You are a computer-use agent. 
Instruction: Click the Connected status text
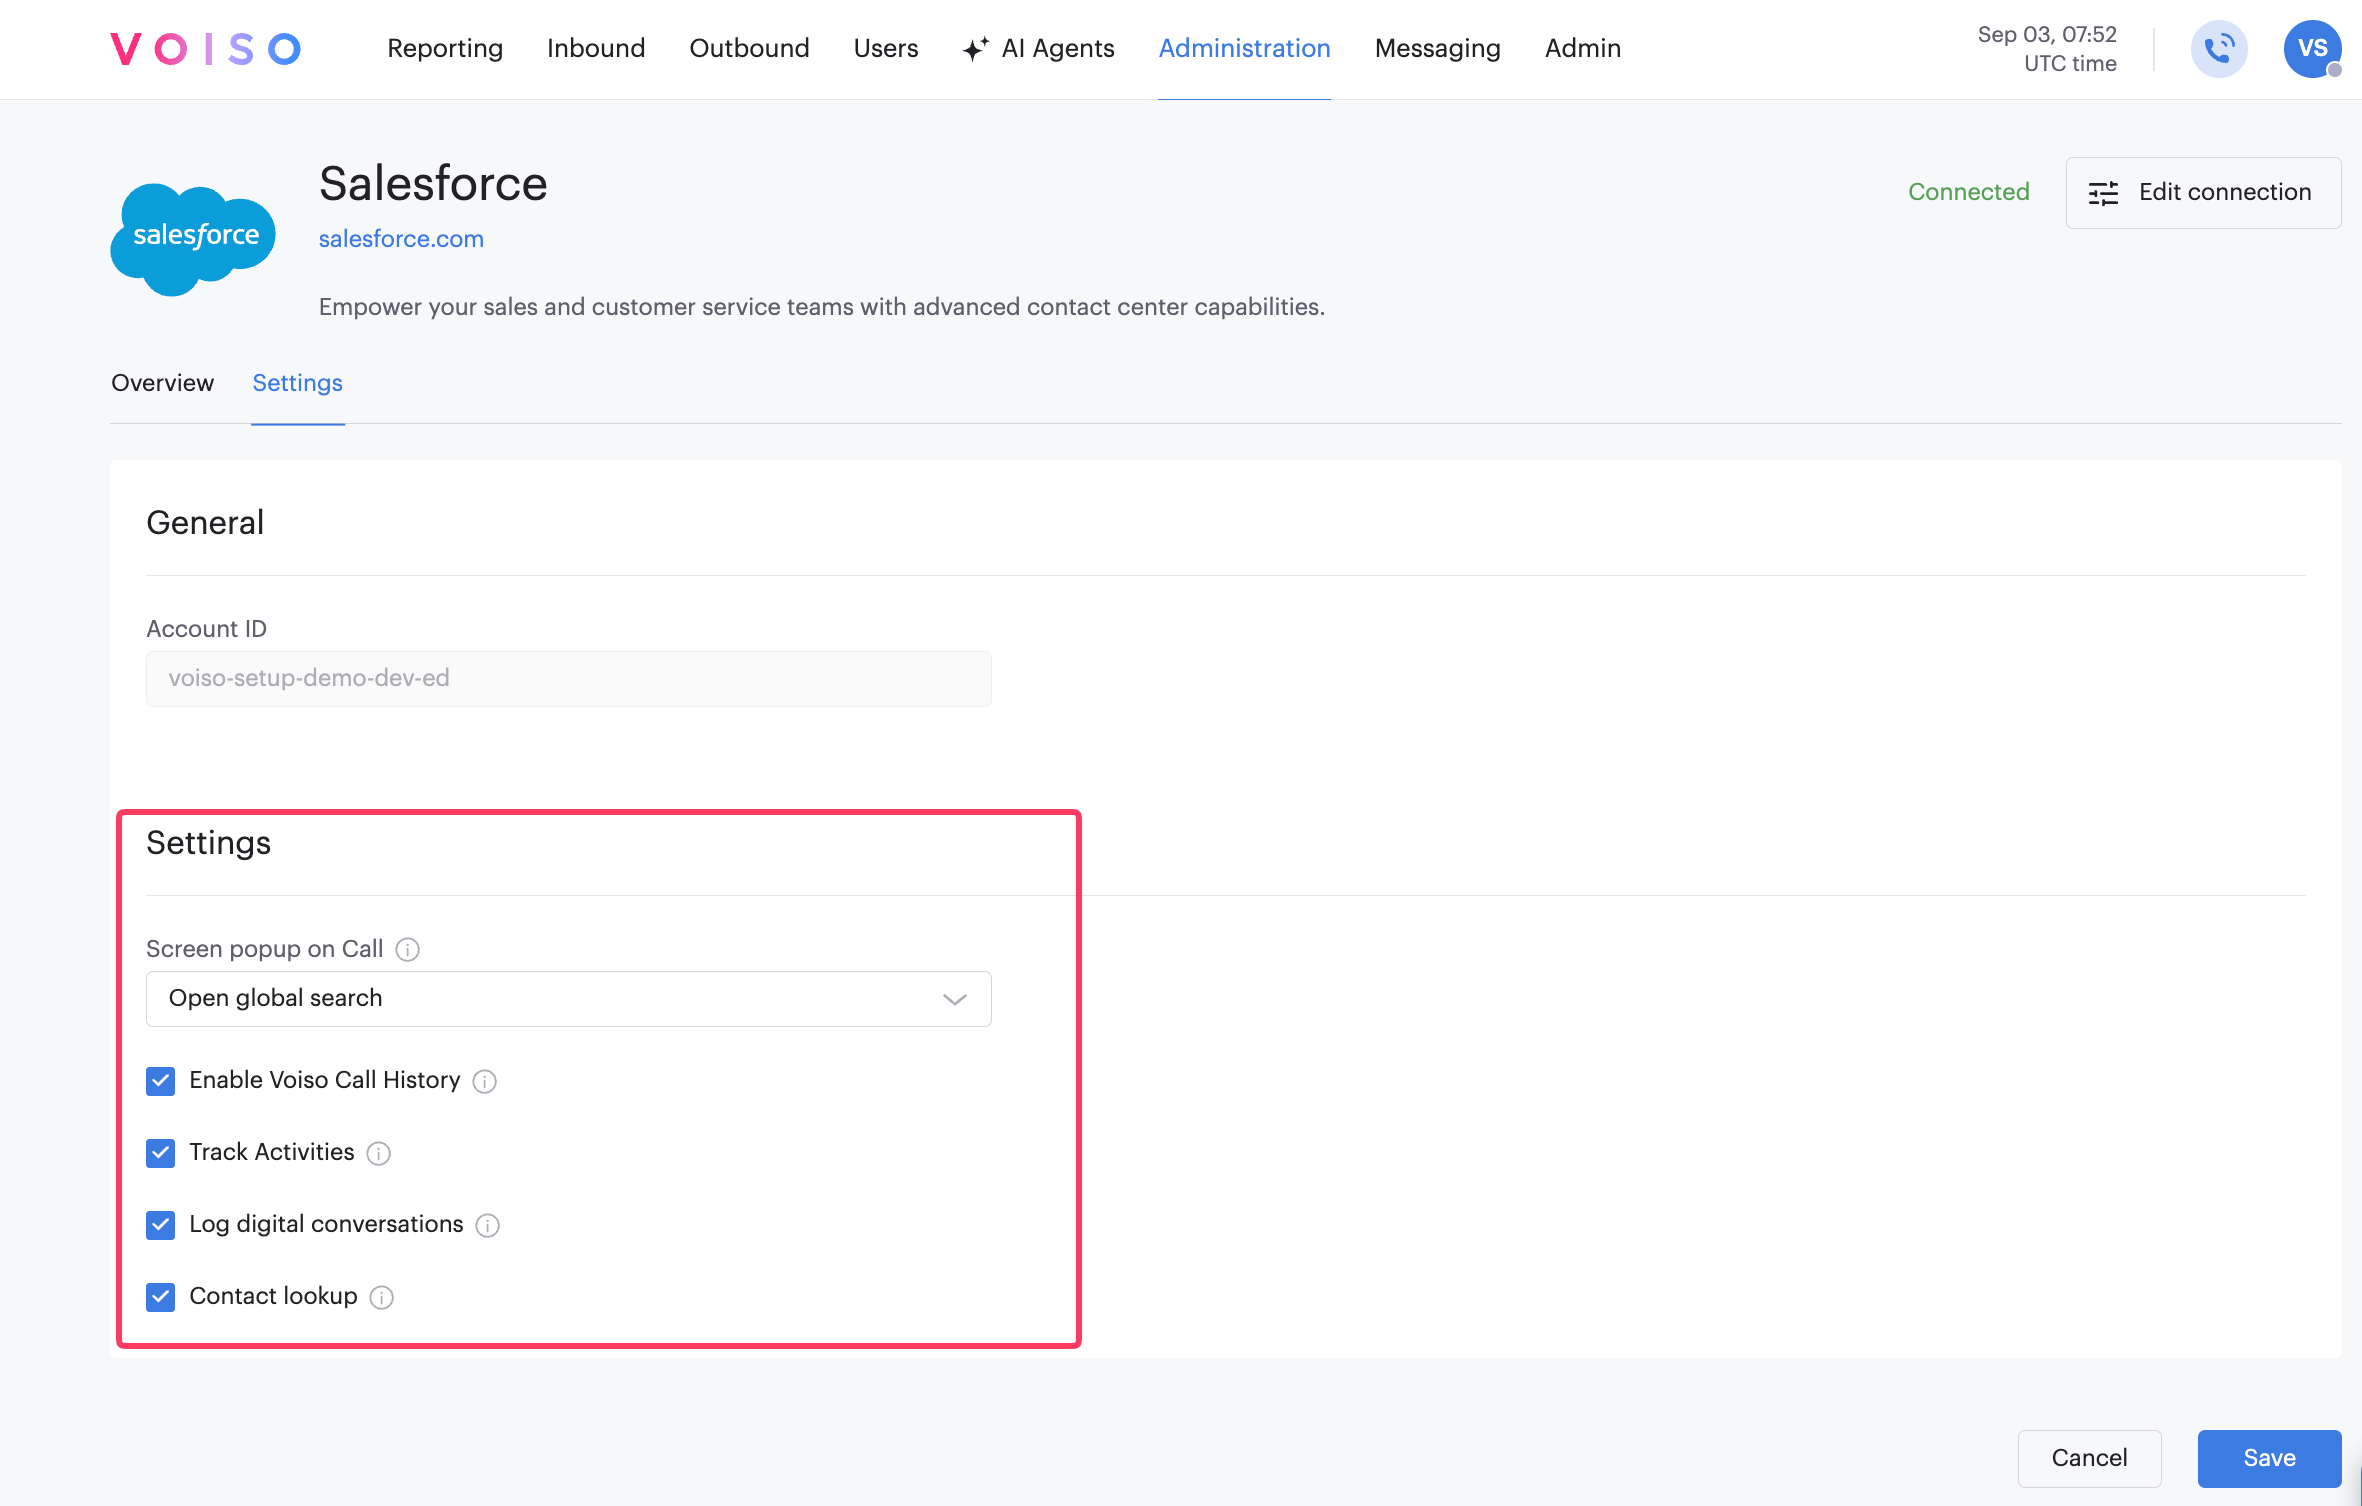pos(1968,192)
